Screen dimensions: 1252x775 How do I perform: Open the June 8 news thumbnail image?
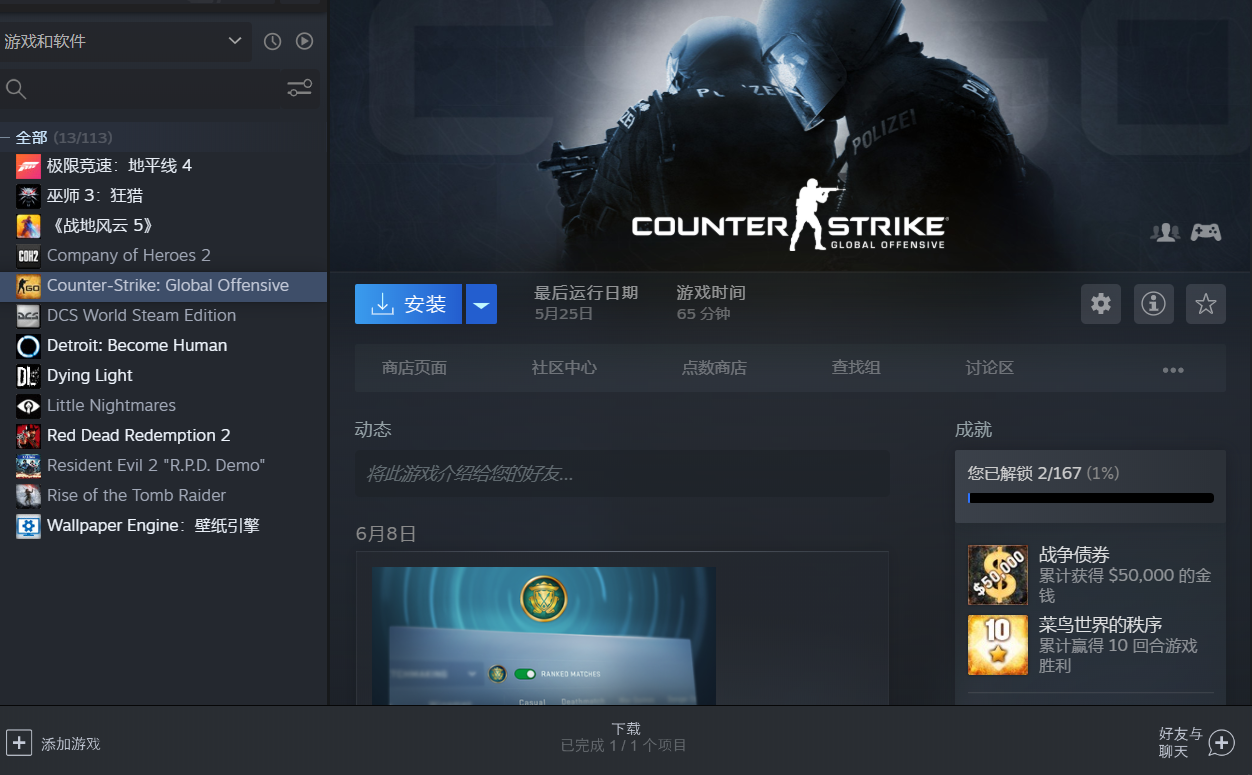pos(544,636)
